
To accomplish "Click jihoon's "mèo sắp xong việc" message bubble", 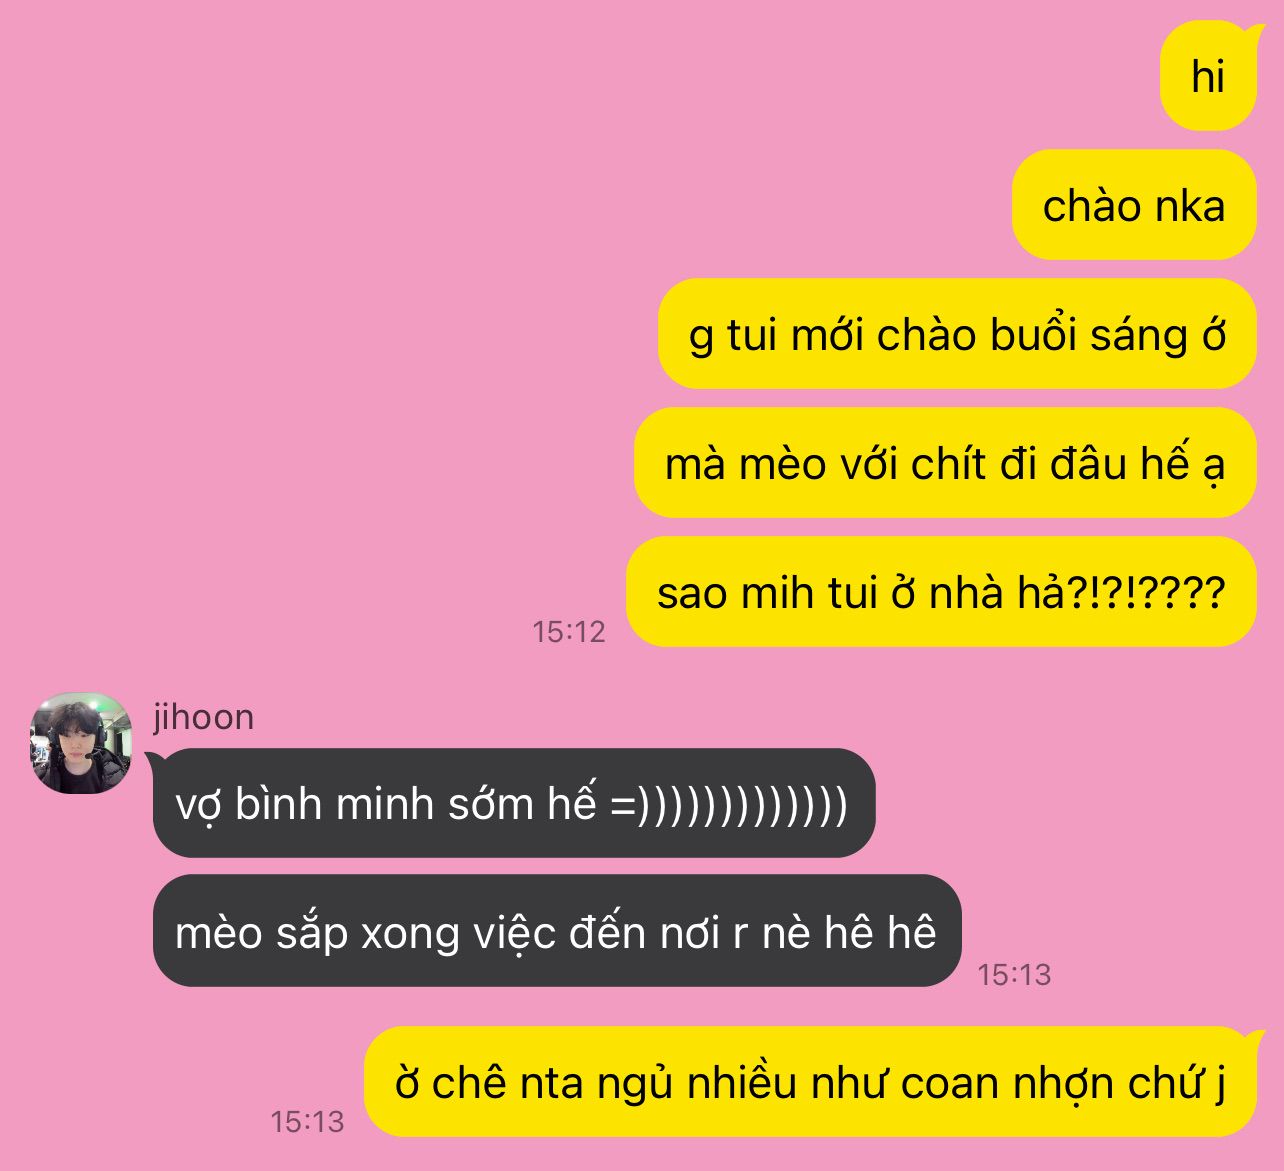I will (557, 931).
